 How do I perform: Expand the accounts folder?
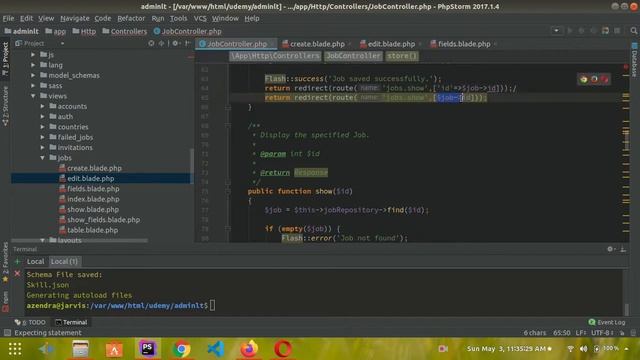(42, 106)
